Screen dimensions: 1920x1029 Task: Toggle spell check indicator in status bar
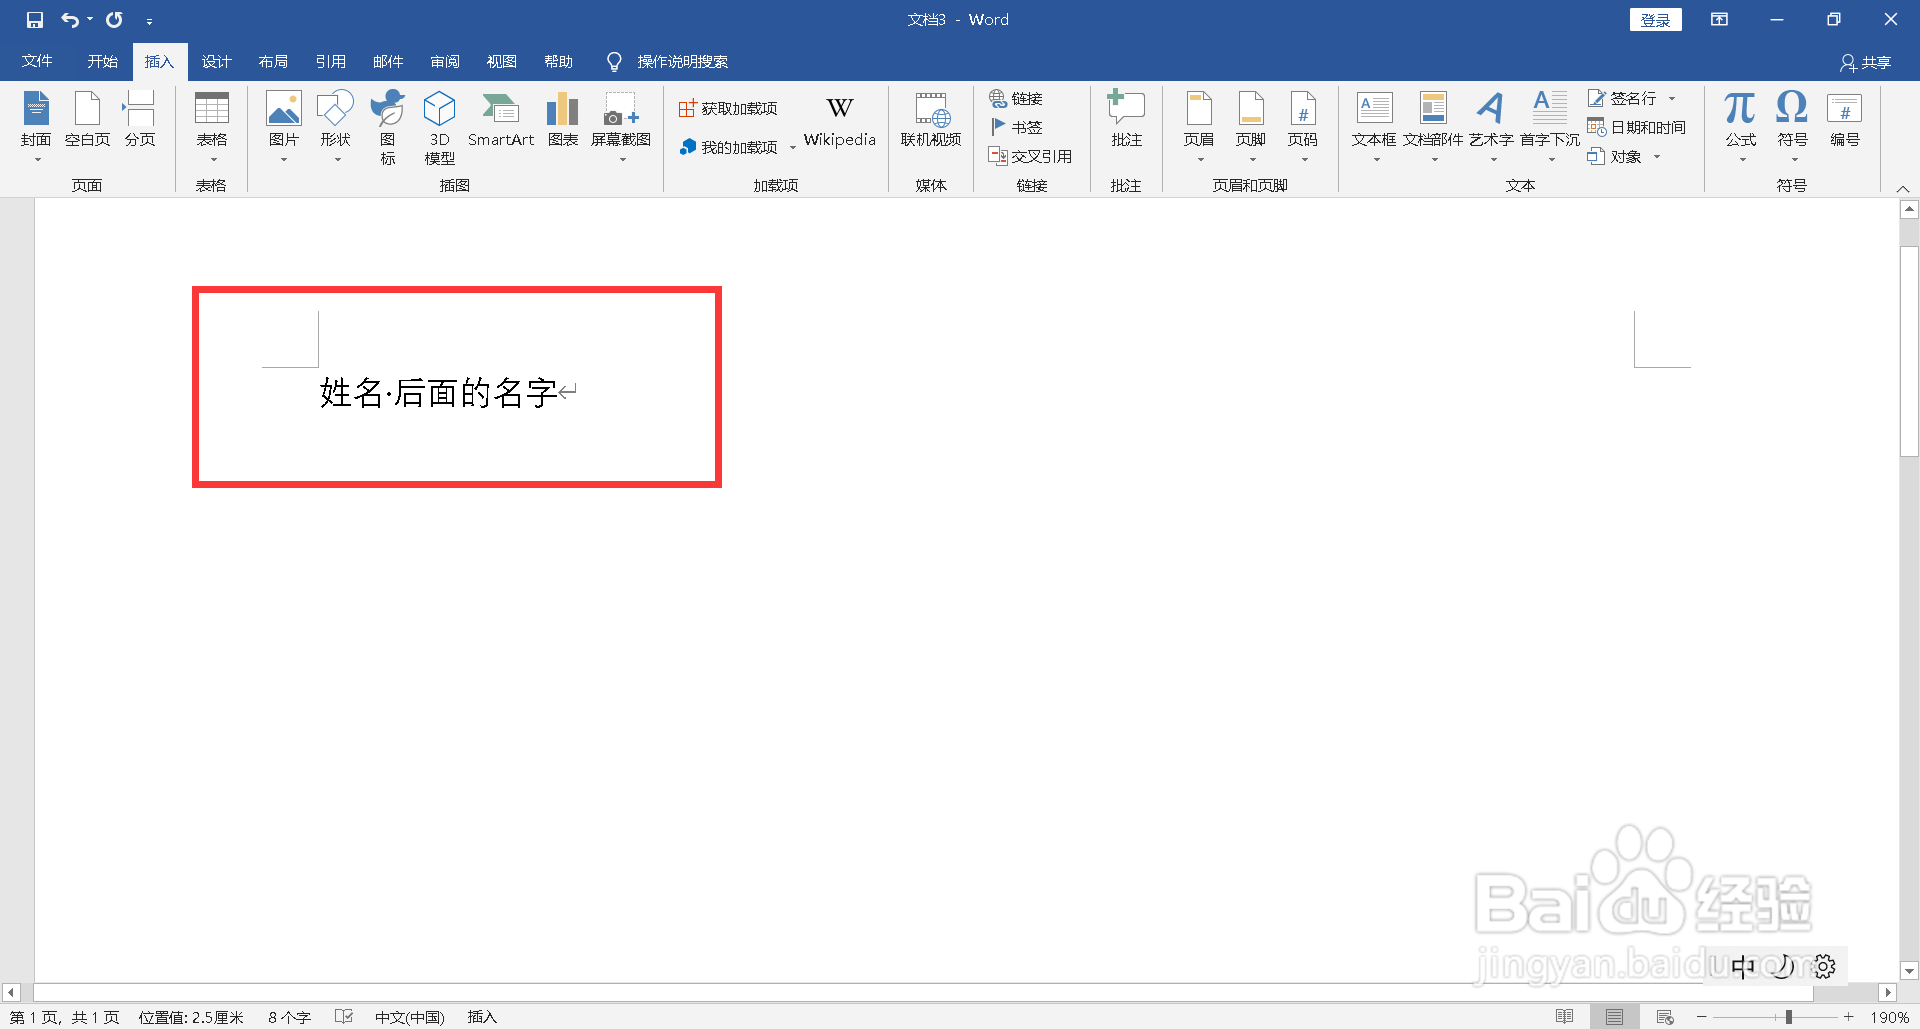click(343, 1016)
